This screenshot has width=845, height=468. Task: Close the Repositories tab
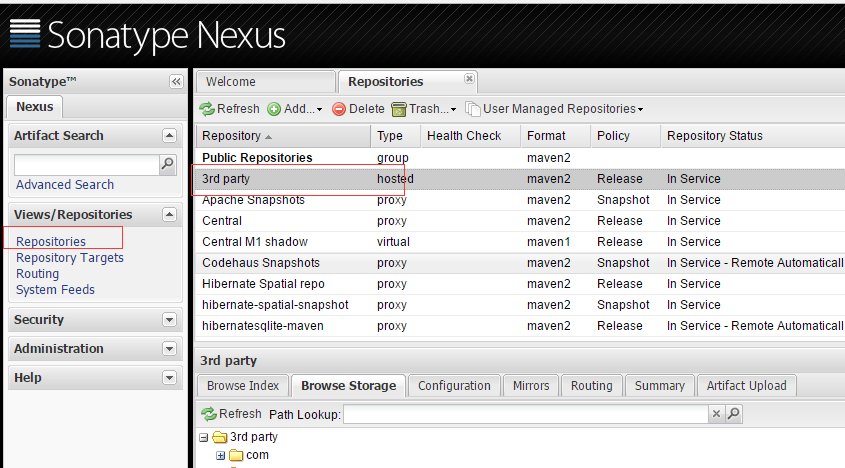(x=469, y=79)
